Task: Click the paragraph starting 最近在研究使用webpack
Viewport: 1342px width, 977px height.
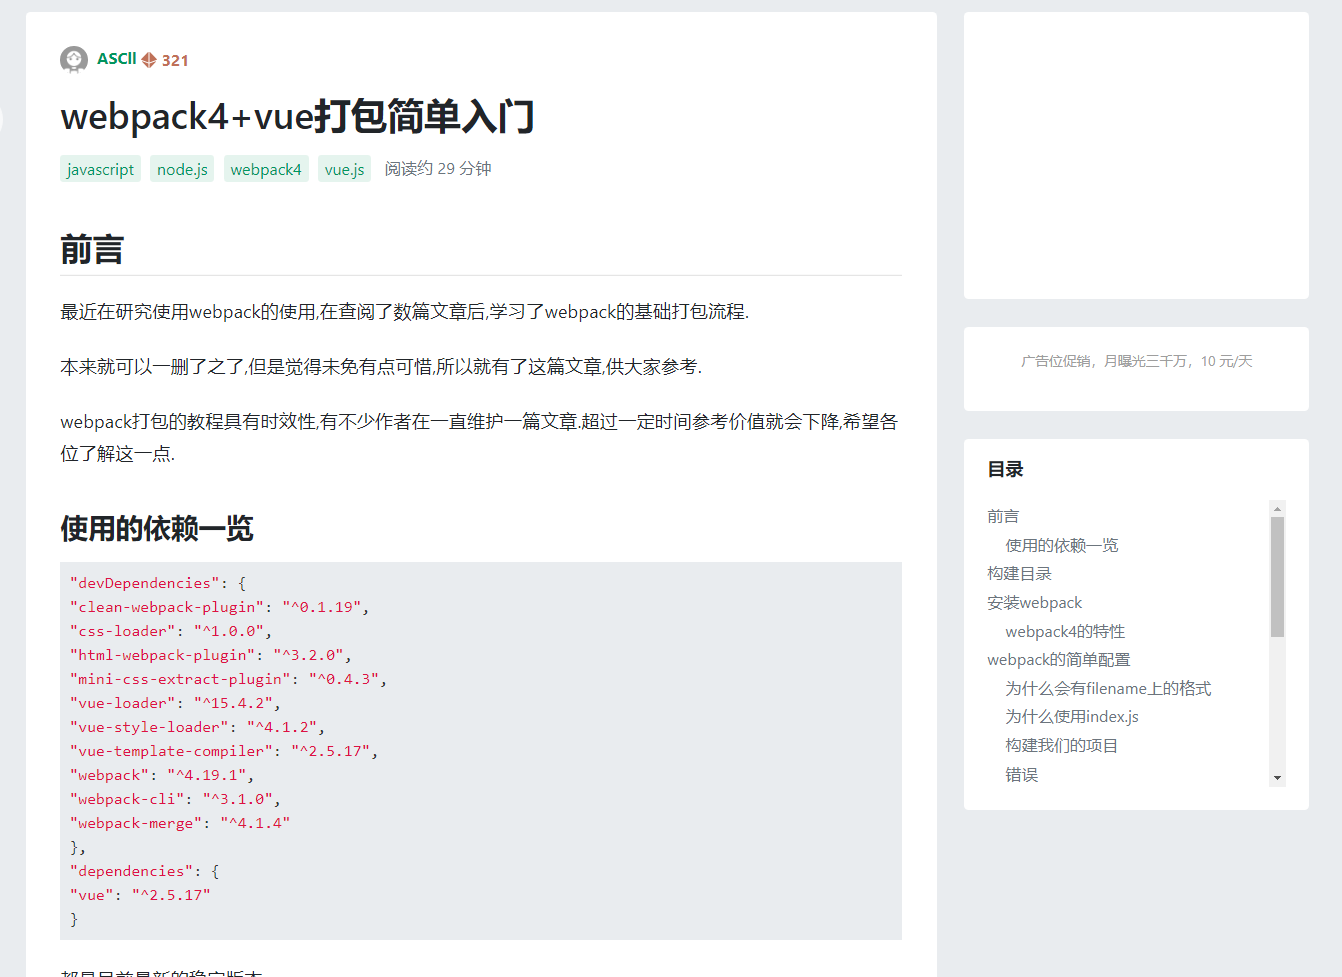Action: (x=404, y=312)
